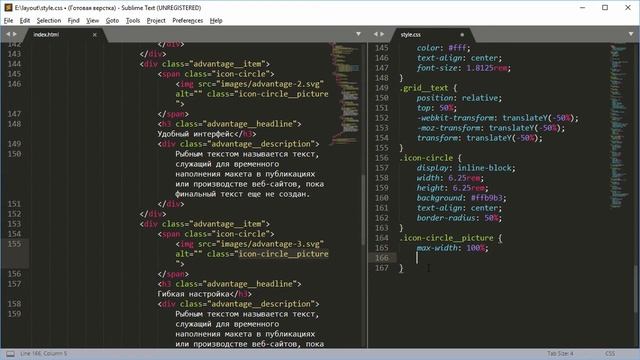Go to next tab in left pane
Viewport: 640px width, 360px height.
coord(15,34)
